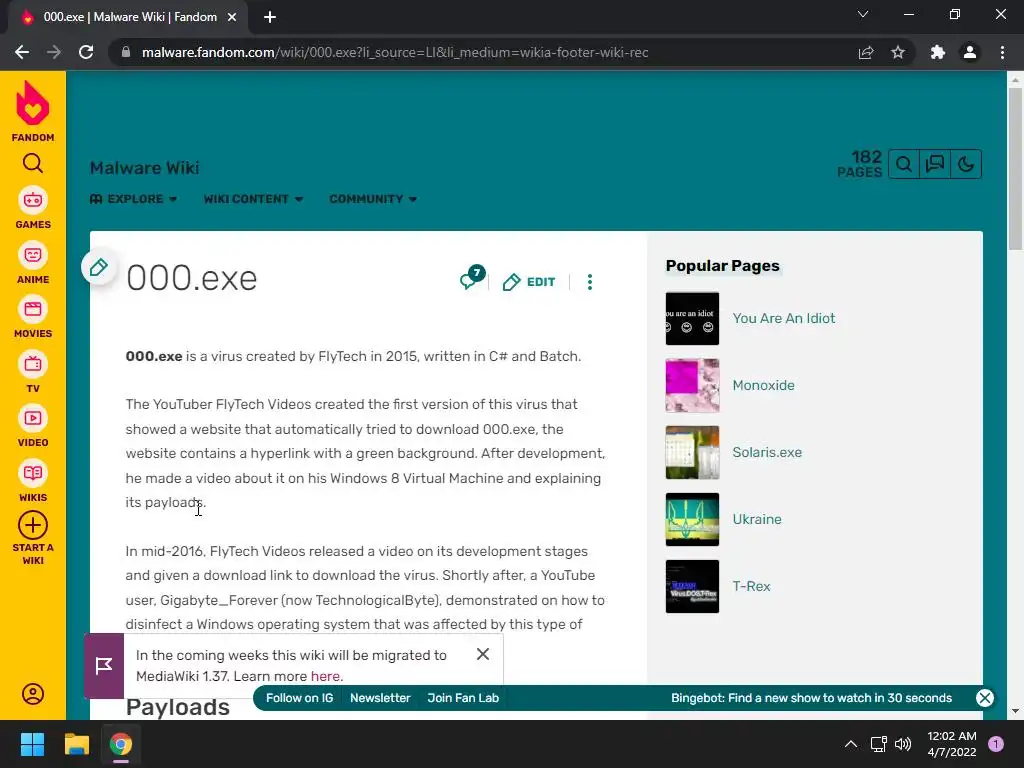Click Follow on IG in bottom bar
The image size is (1024, 768).
click(x=299, y=697)
